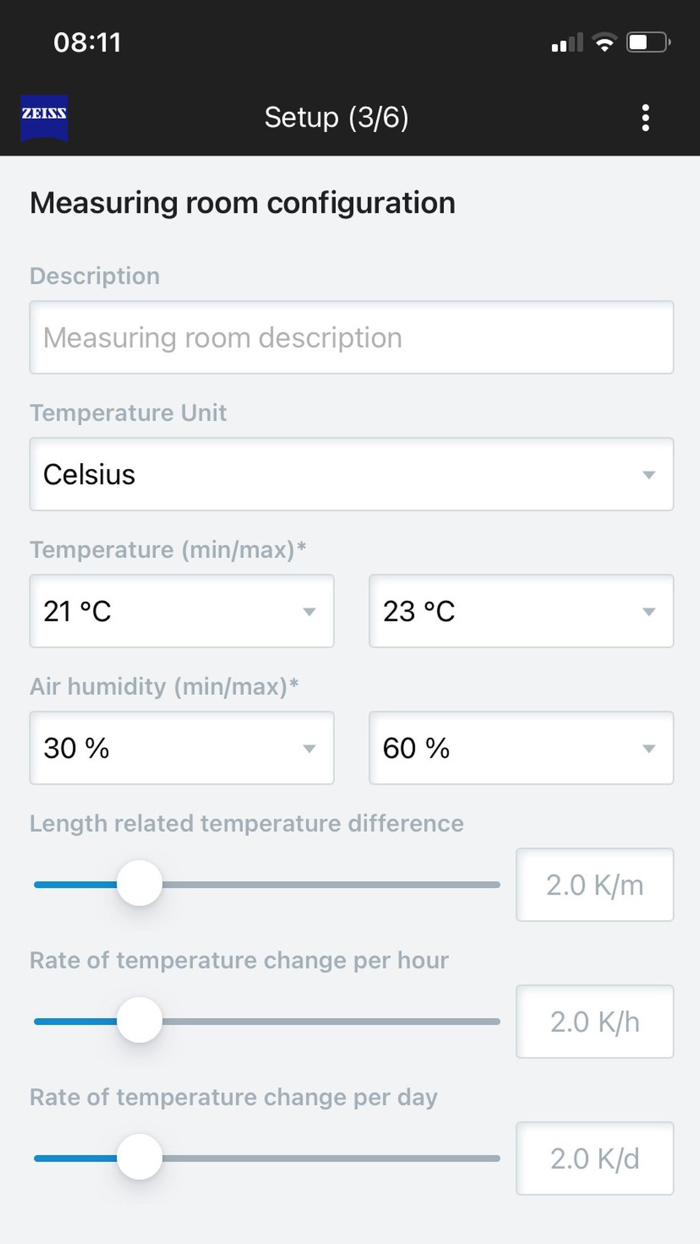Click the Measuring room description field
Screen dimensions: 700x1244
351,337
